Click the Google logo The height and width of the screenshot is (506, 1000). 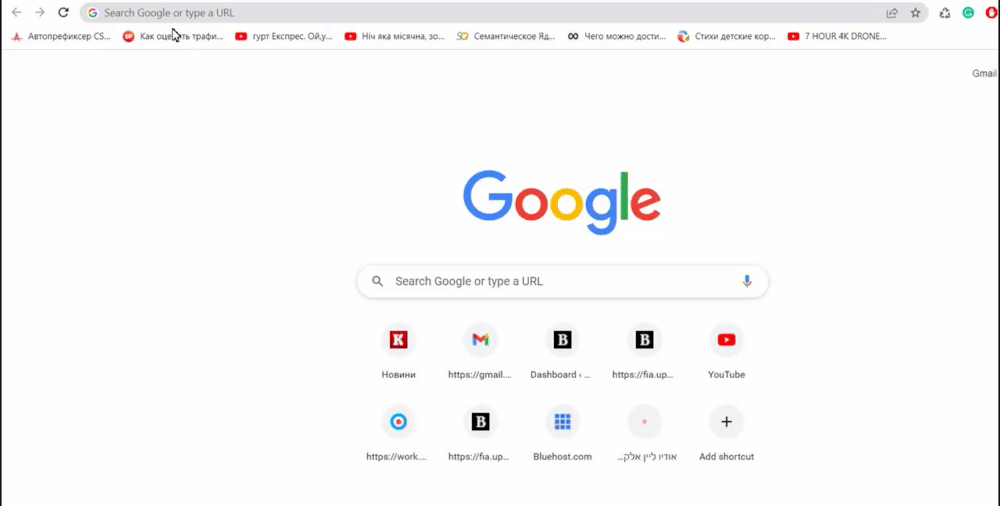point(562,202)
